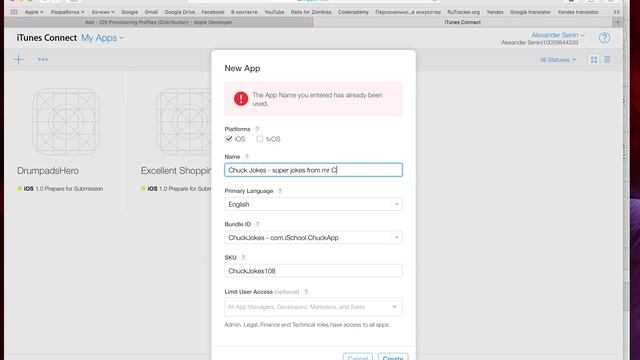Open the Качкин bookmarks folder
The width and height of the screenshot is (640, 360).
coord(103,12)
